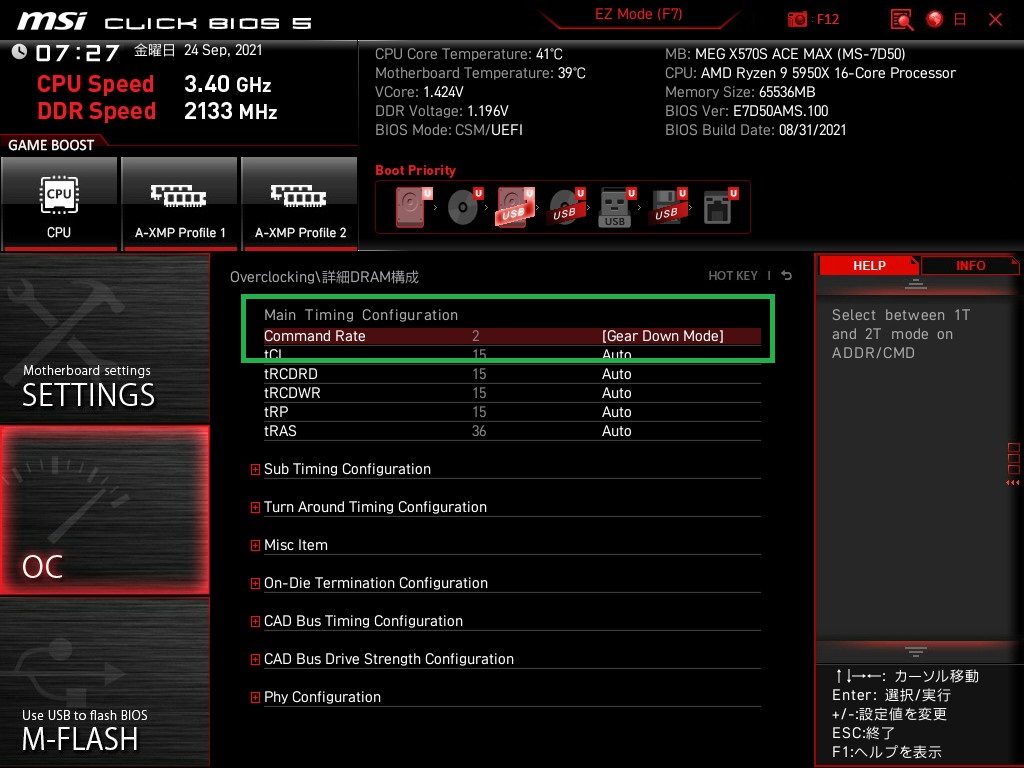Select the tRCDRD timing row label

[x=291, y=374]
